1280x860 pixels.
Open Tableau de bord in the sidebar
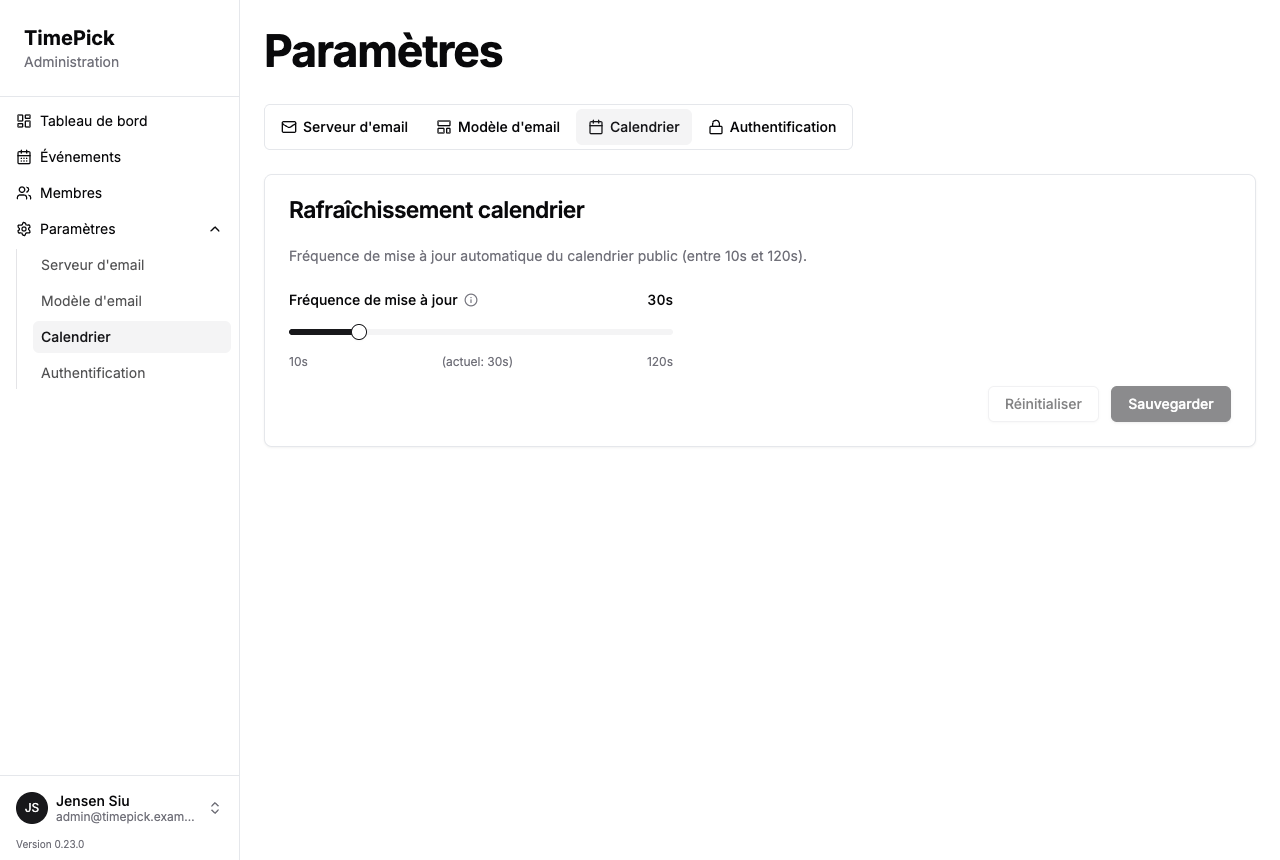(120, 121)
